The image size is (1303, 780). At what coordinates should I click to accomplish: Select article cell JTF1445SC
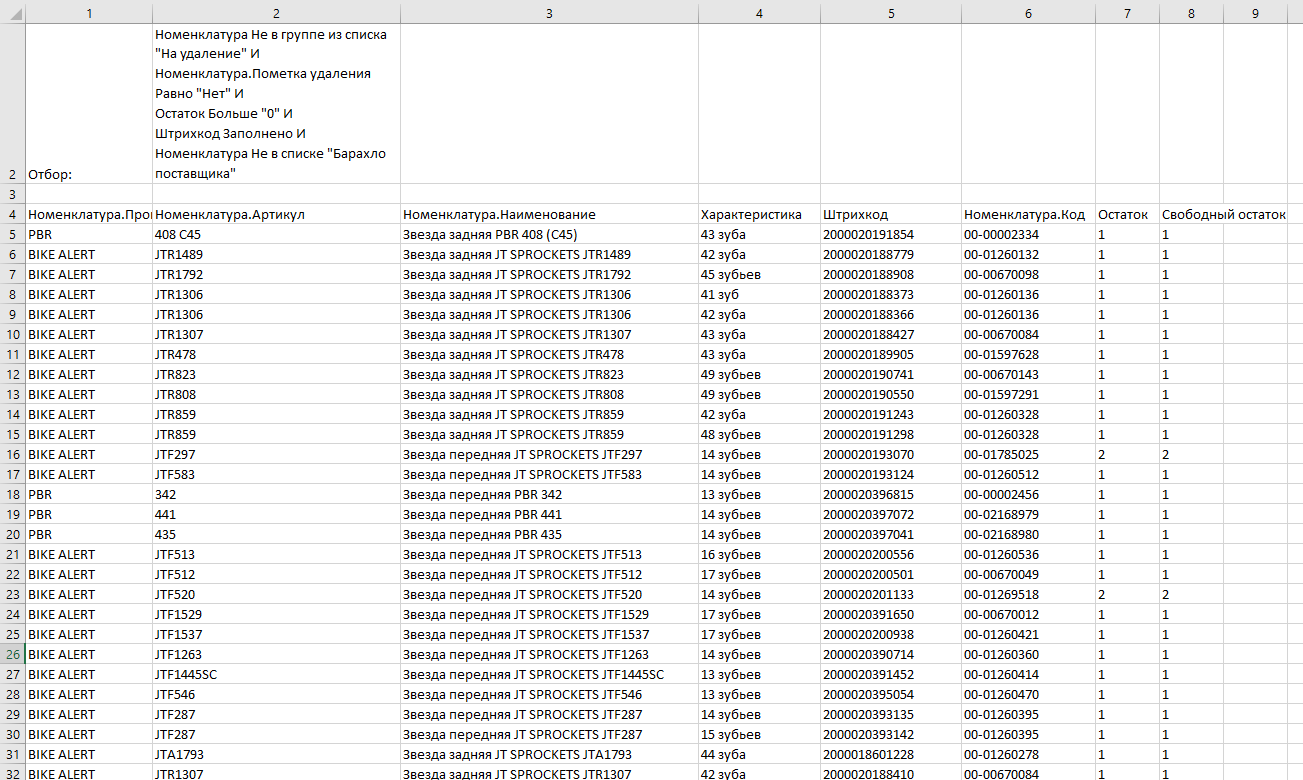276,675
